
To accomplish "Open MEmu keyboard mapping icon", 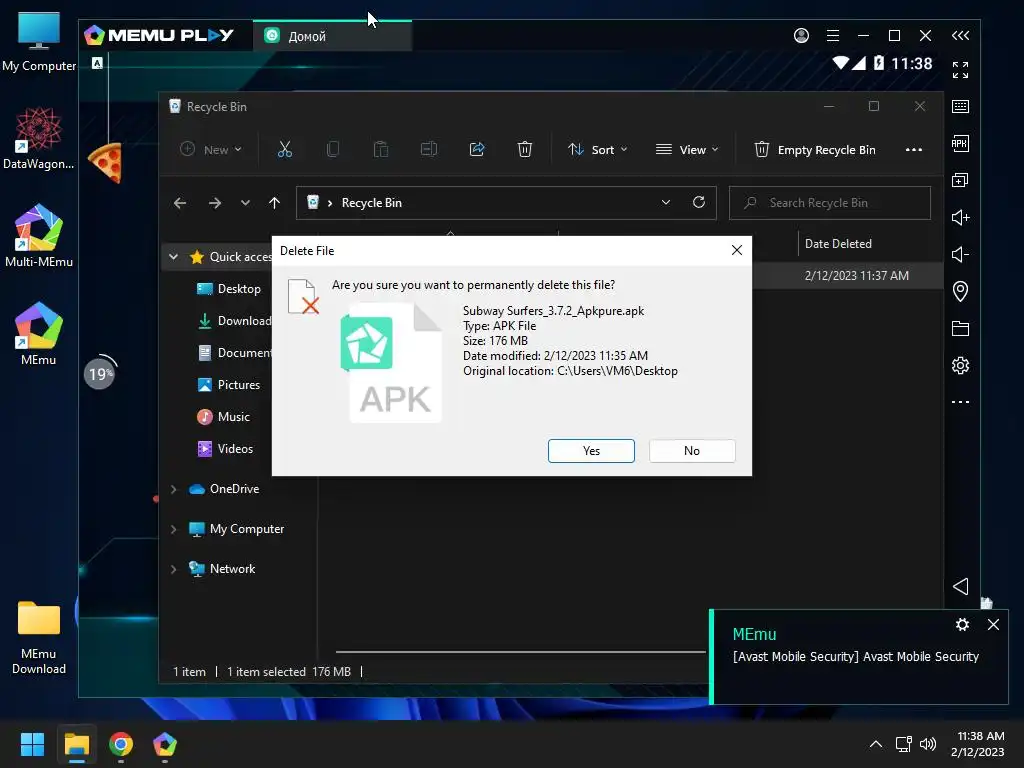I will (x=960, y=106).
